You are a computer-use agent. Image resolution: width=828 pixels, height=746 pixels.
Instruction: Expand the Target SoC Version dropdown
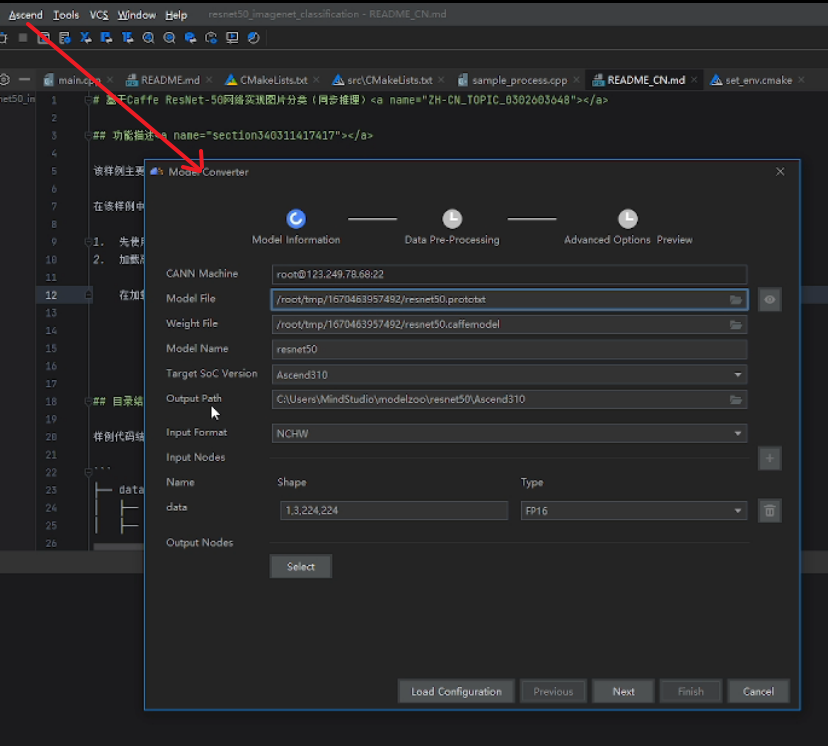[x=738, y=375]
